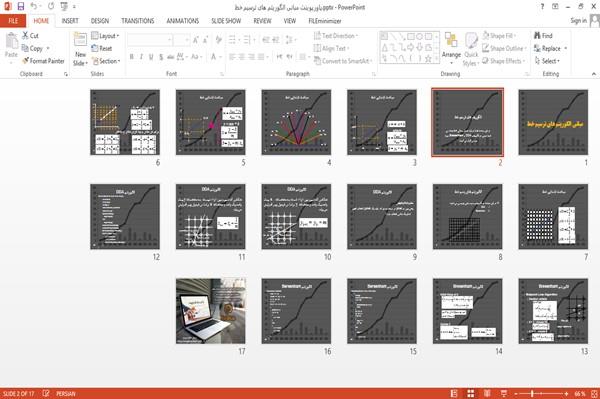
Task: Switch to Reading View in status bar
Action: click(x=487, y=393)
